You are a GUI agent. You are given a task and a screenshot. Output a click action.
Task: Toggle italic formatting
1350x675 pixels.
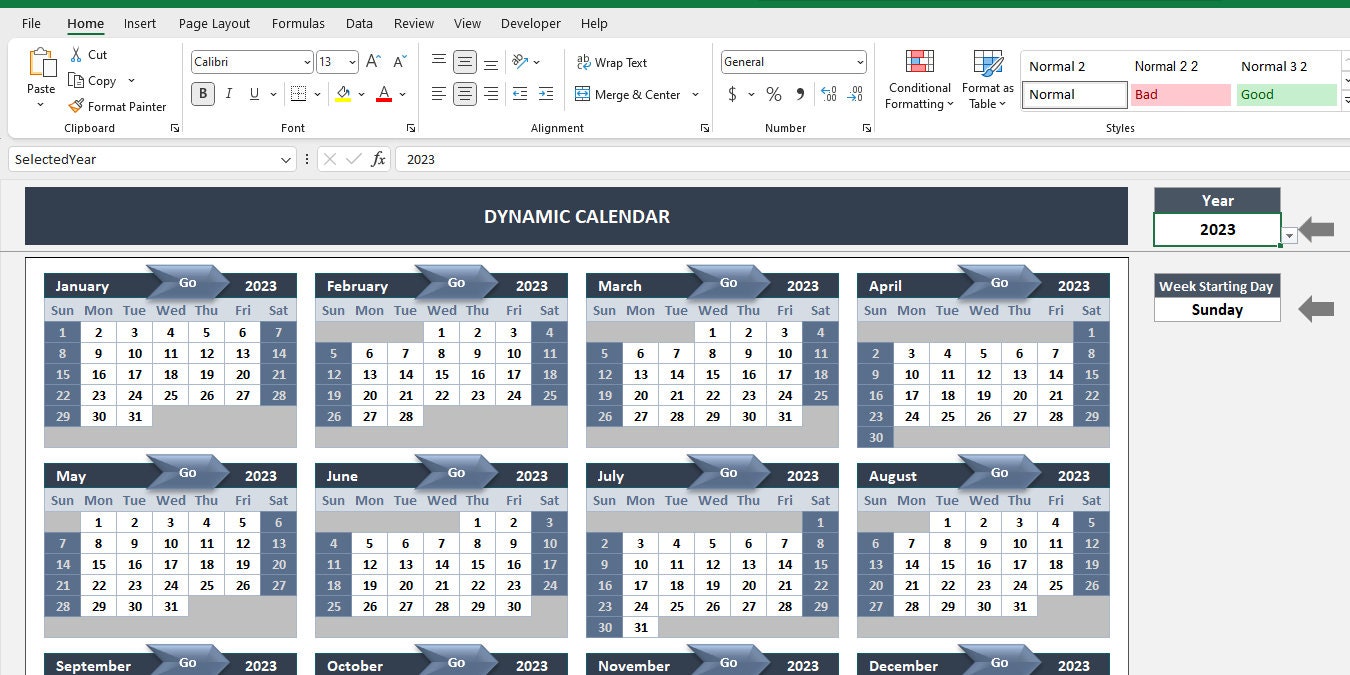(x=228, y=93)
